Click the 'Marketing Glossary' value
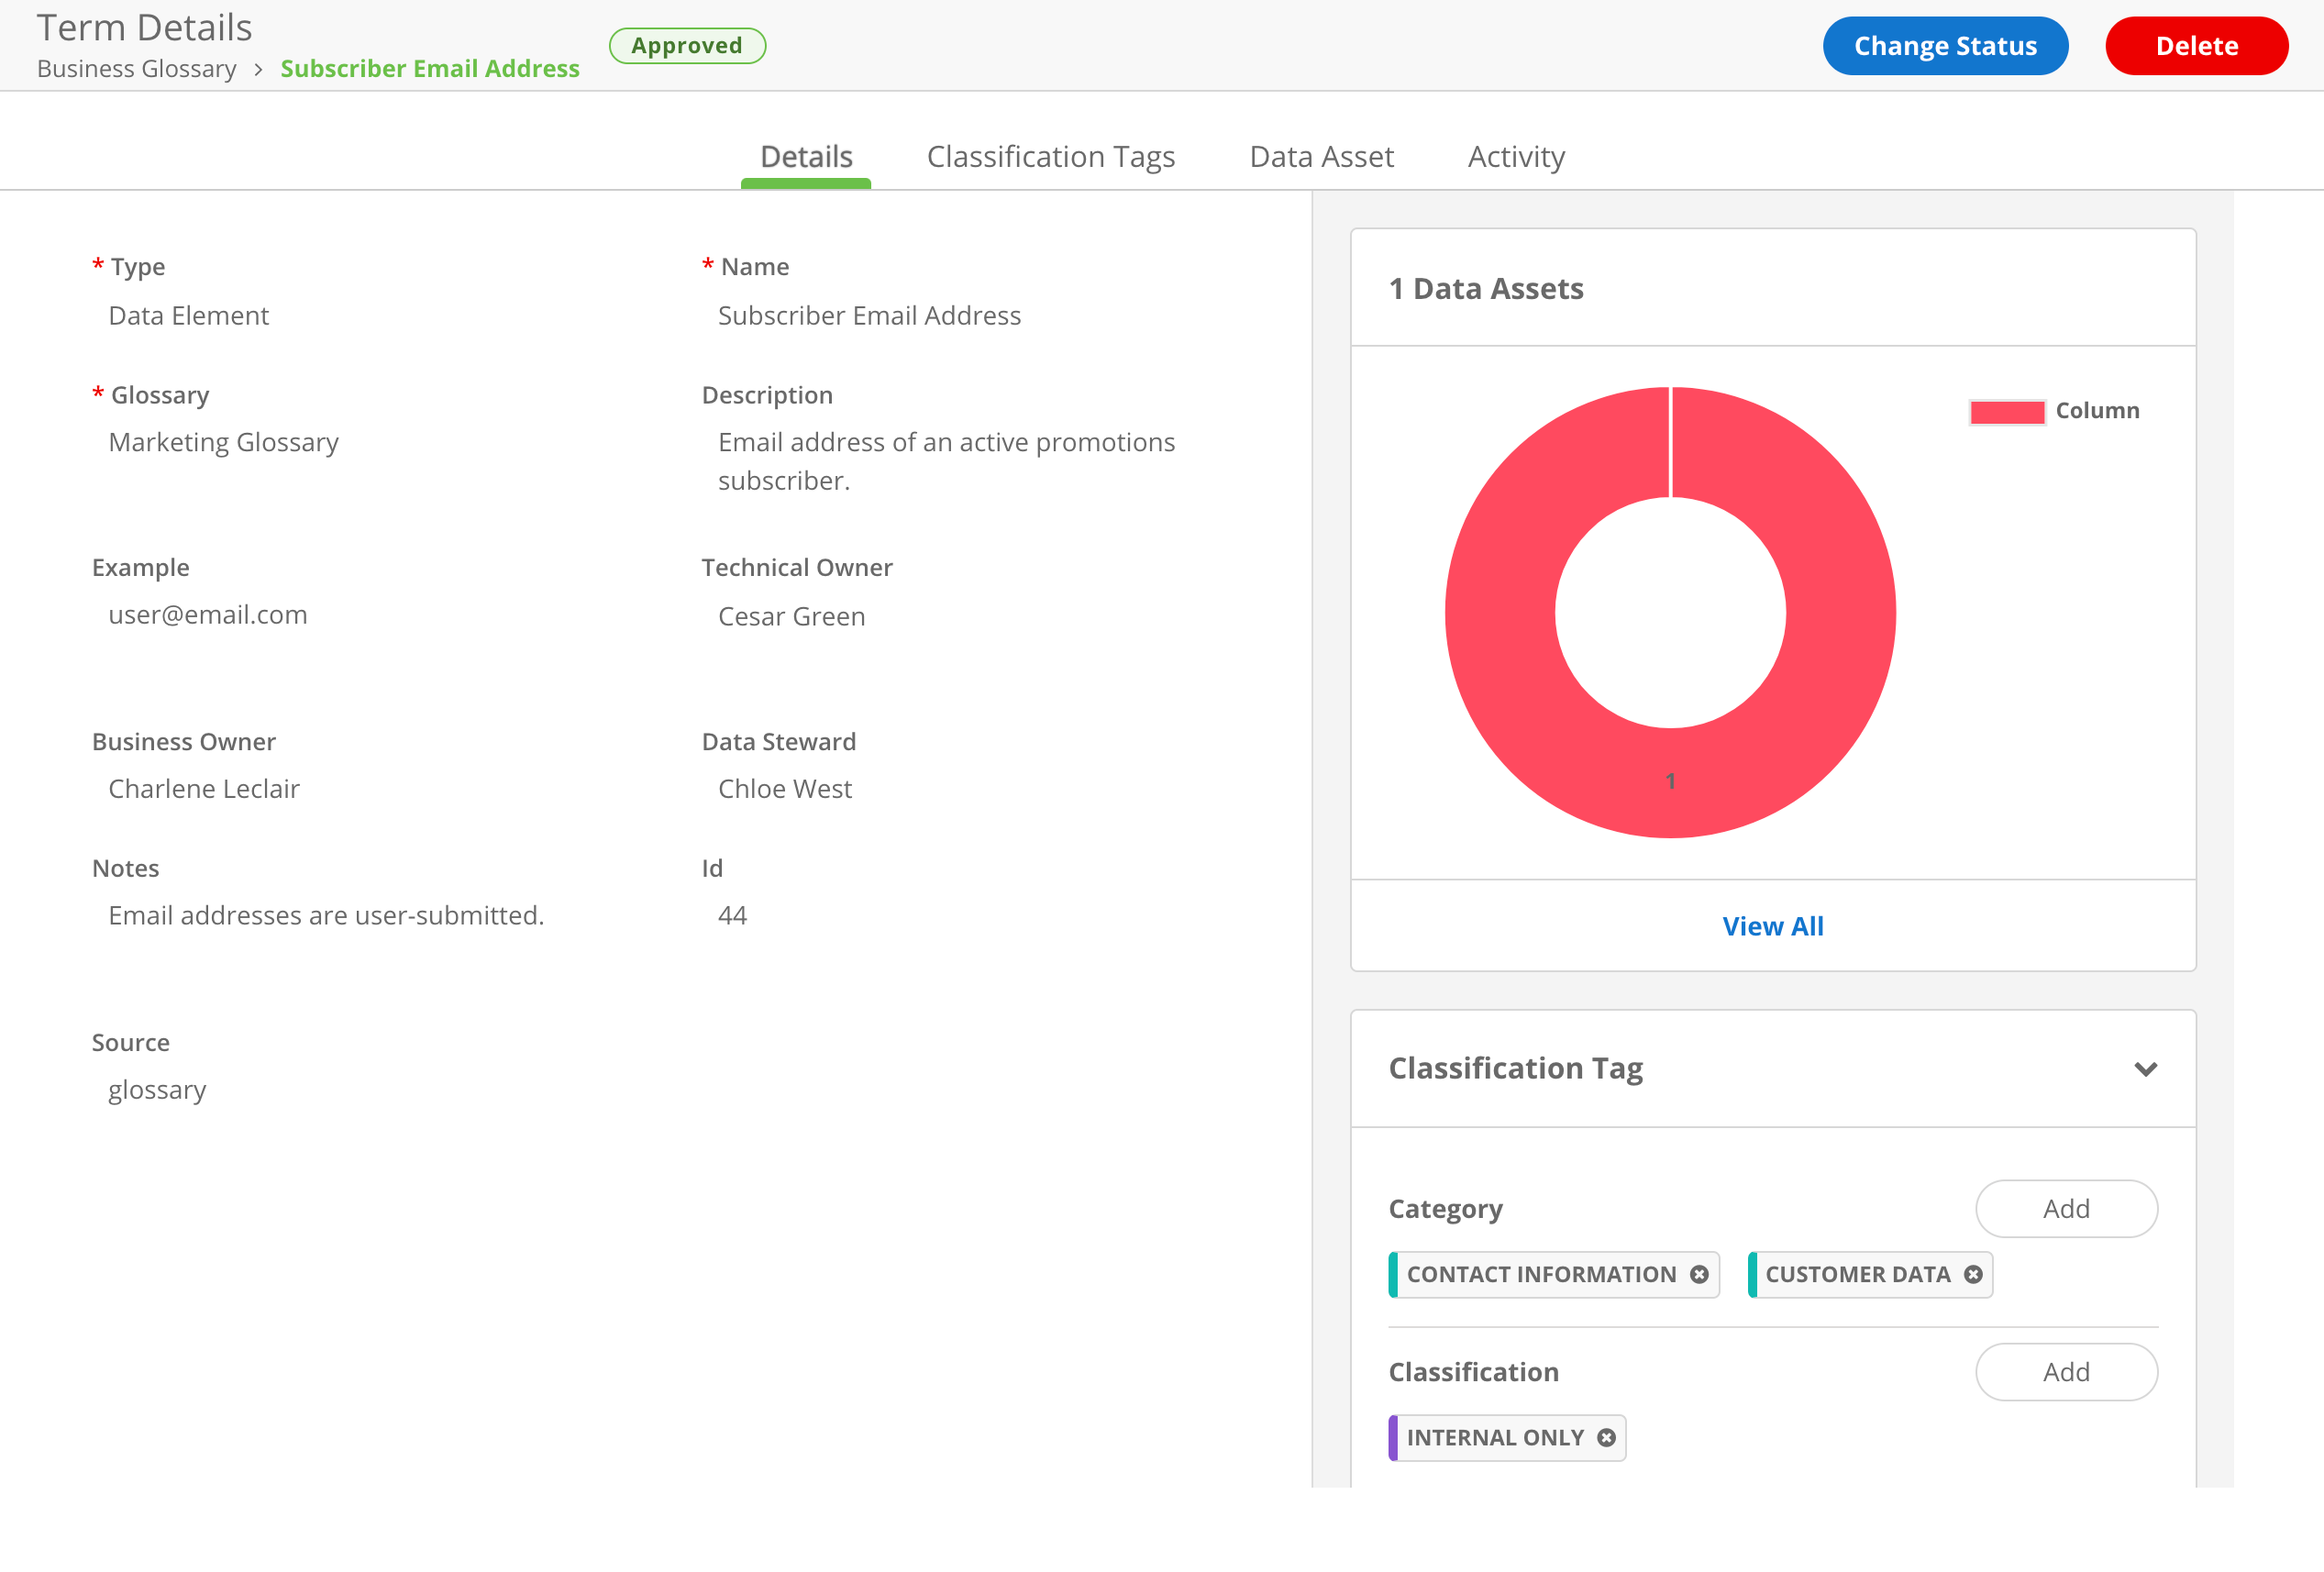This screenshot has height=1572, width=2324. 224,442
